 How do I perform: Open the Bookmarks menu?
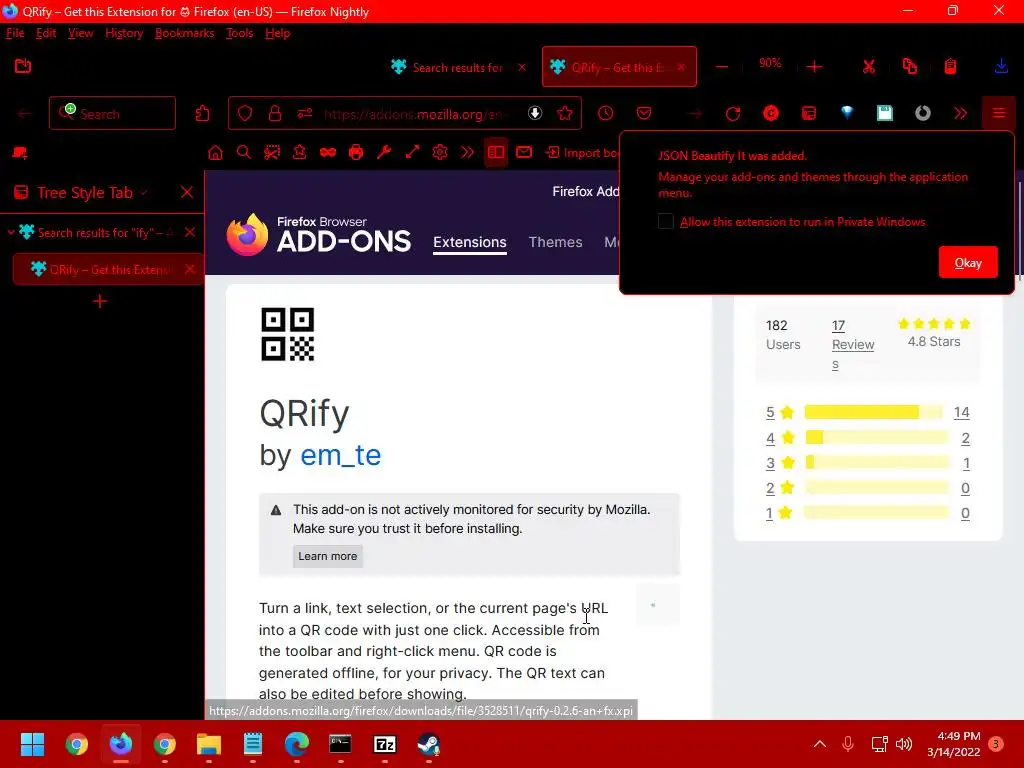click(x=185, y=33)
